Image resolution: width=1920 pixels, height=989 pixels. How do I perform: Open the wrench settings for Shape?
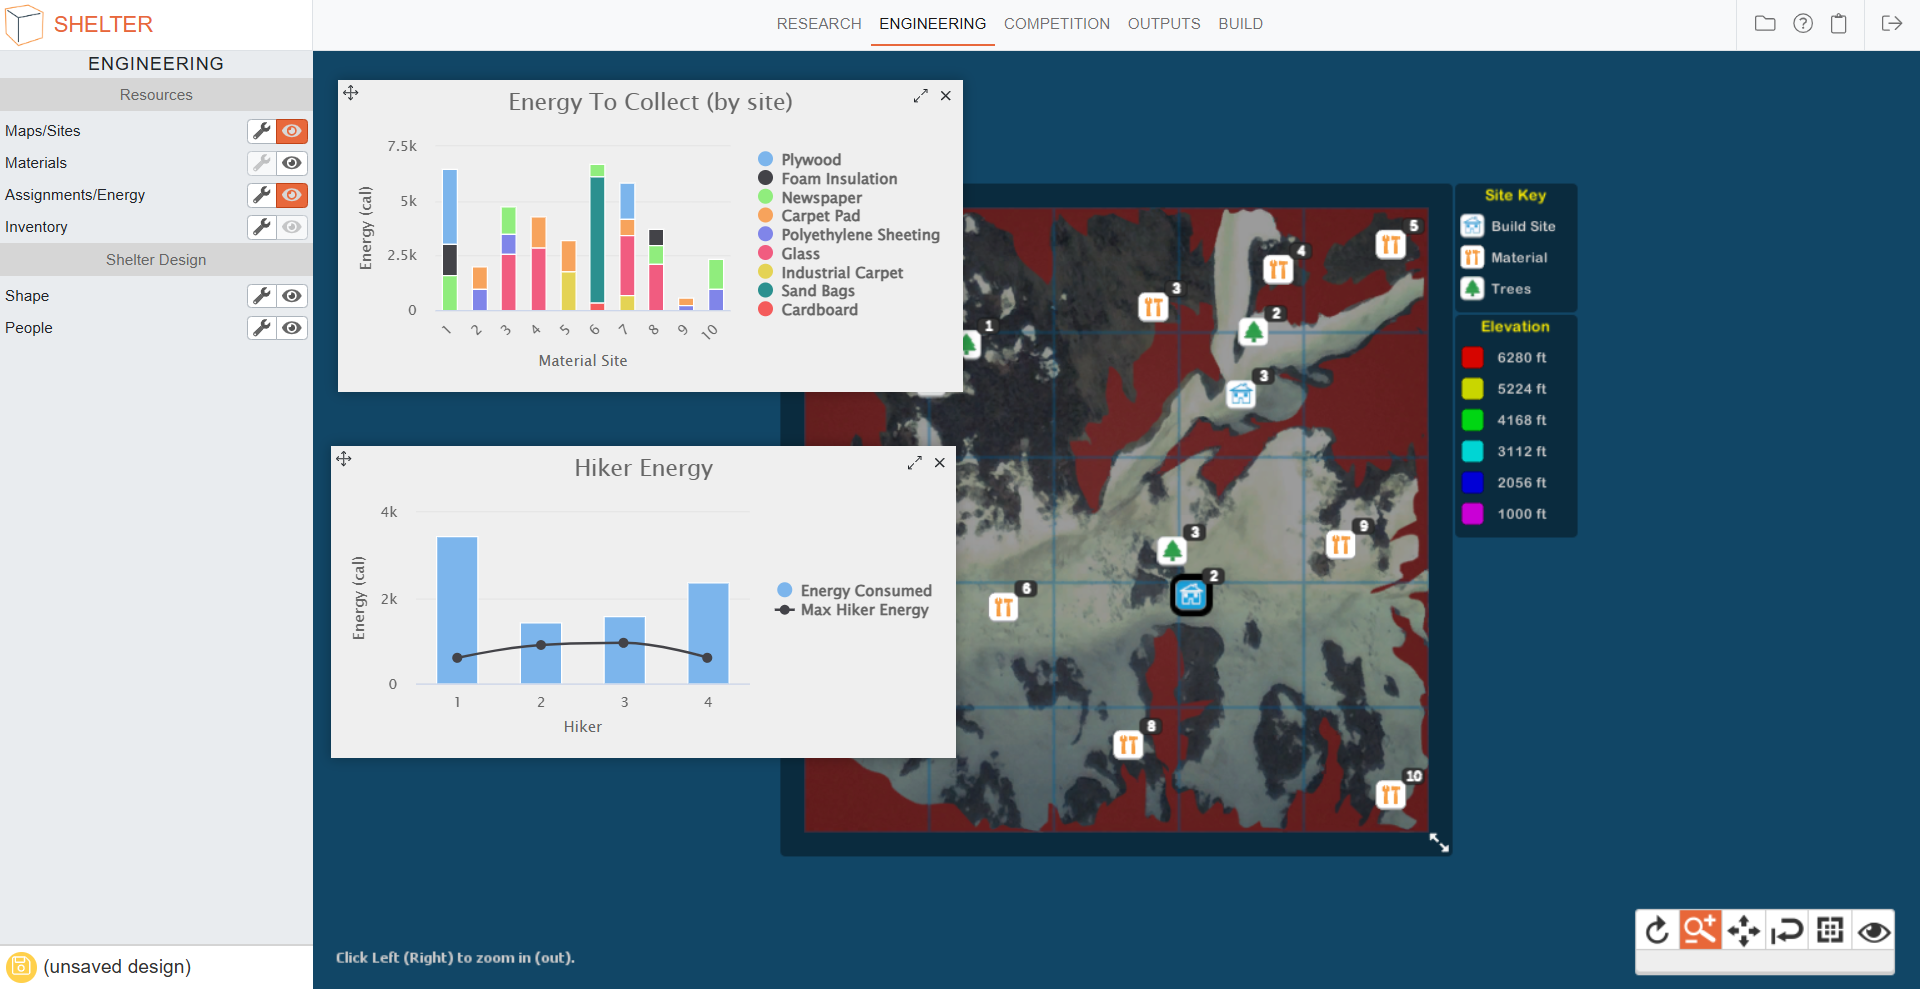click(262, 296)
